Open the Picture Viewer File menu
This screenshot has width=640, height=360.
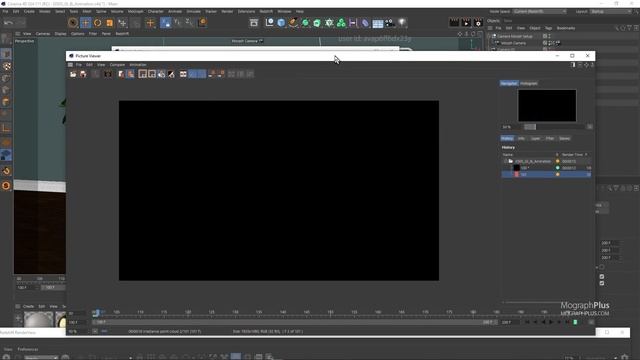click(78, 65)
